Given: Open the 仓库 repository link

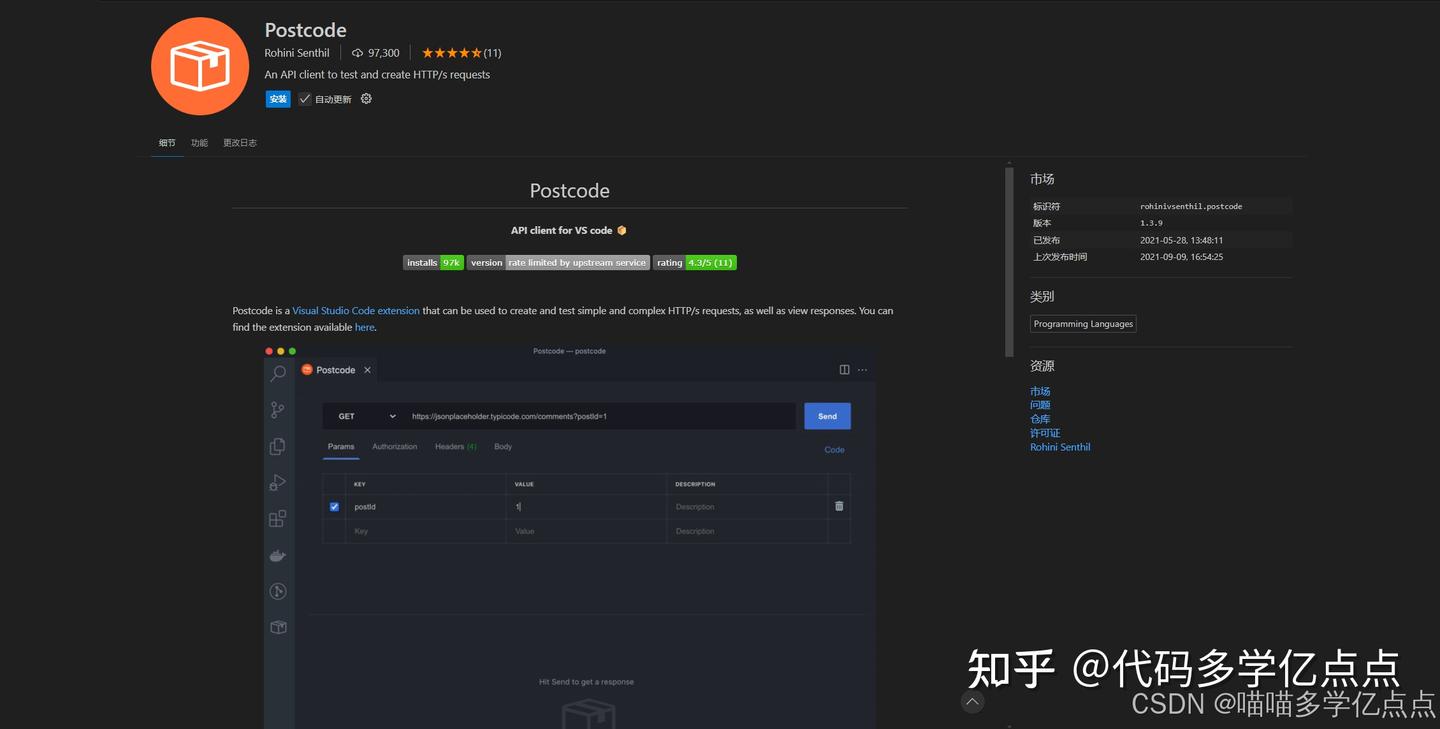Looking at the screenshot, I should (1040, 419).
